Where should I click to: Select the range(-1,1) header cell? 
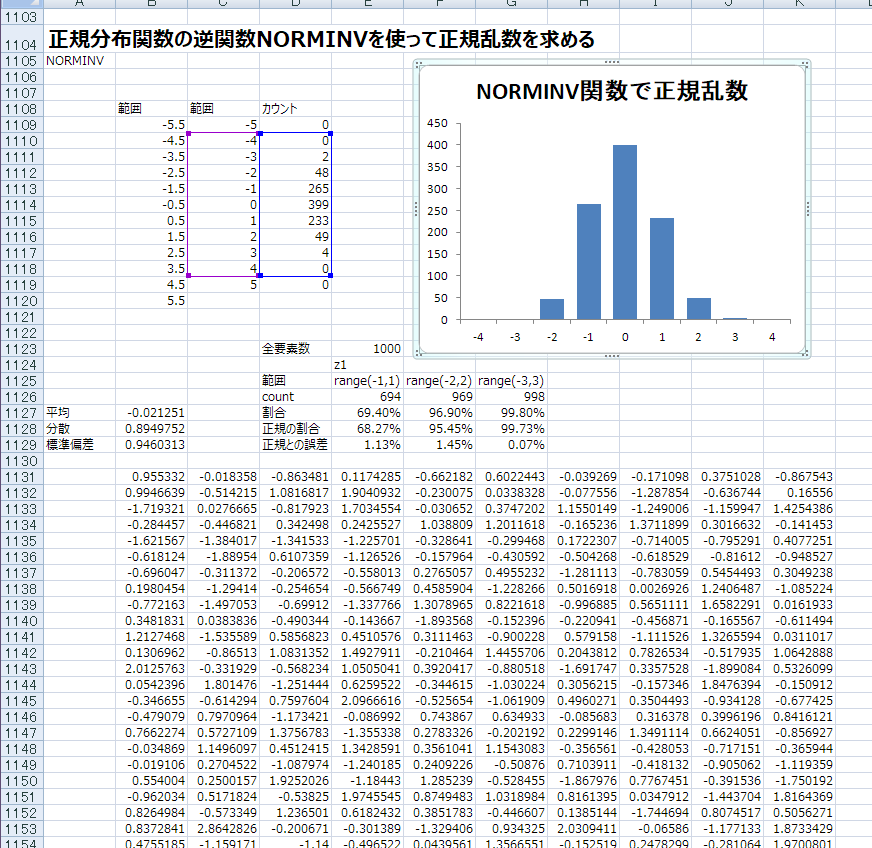click(368, 381)
